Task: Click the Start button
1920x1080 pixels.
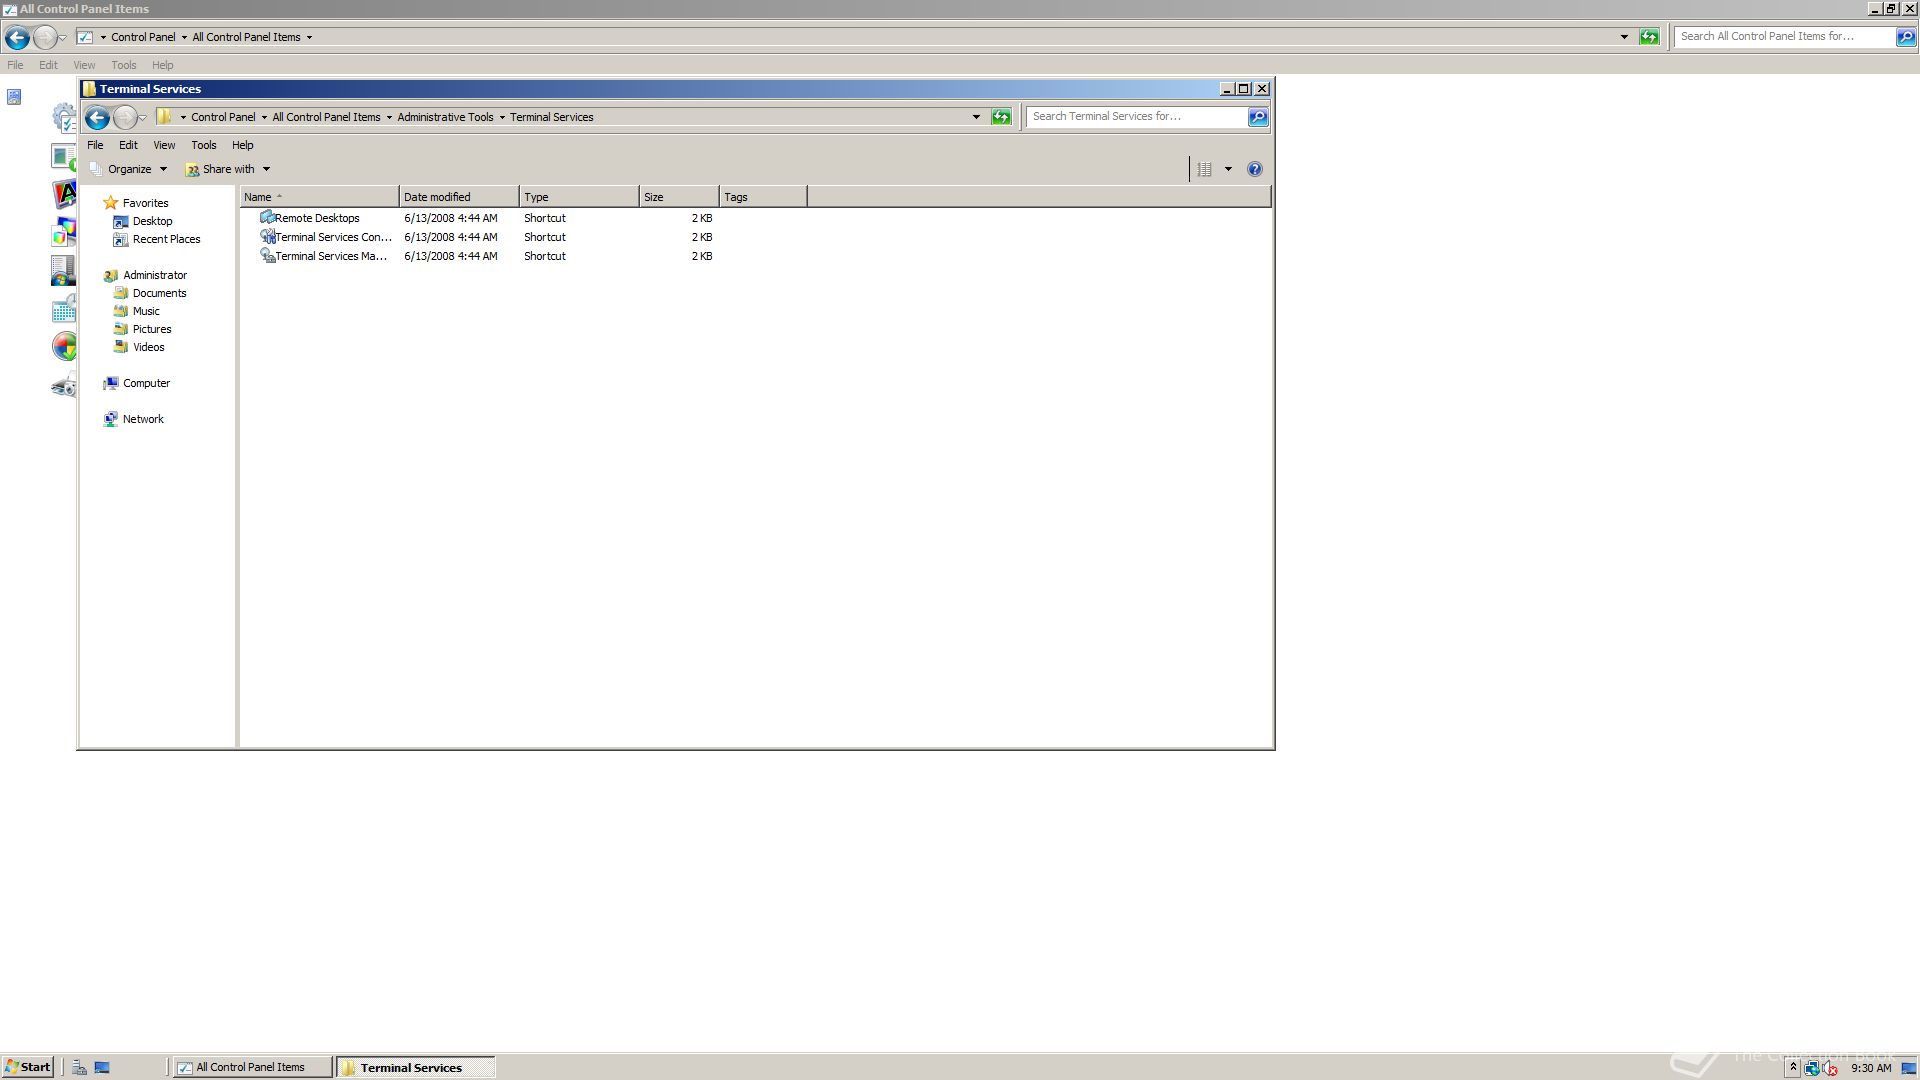Action: pos(27,1067)
